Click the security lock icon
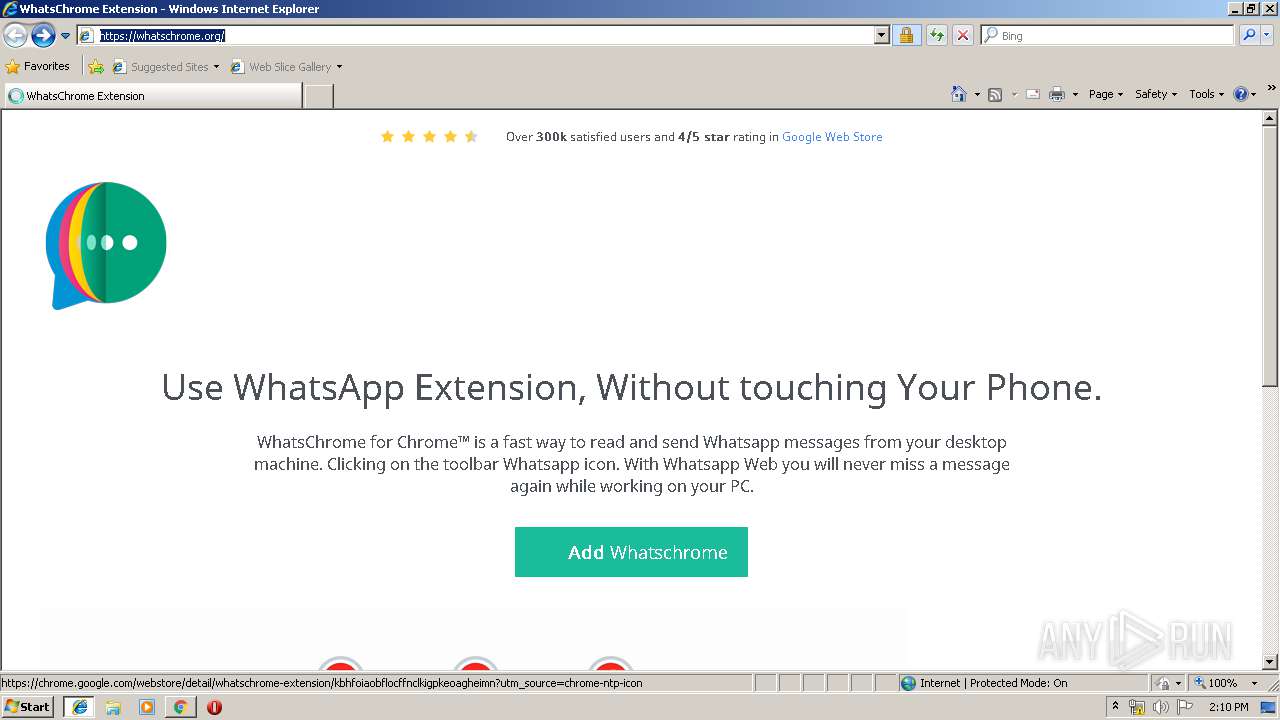This screenshot has width=1280, height=720. [x=906, y=35]
